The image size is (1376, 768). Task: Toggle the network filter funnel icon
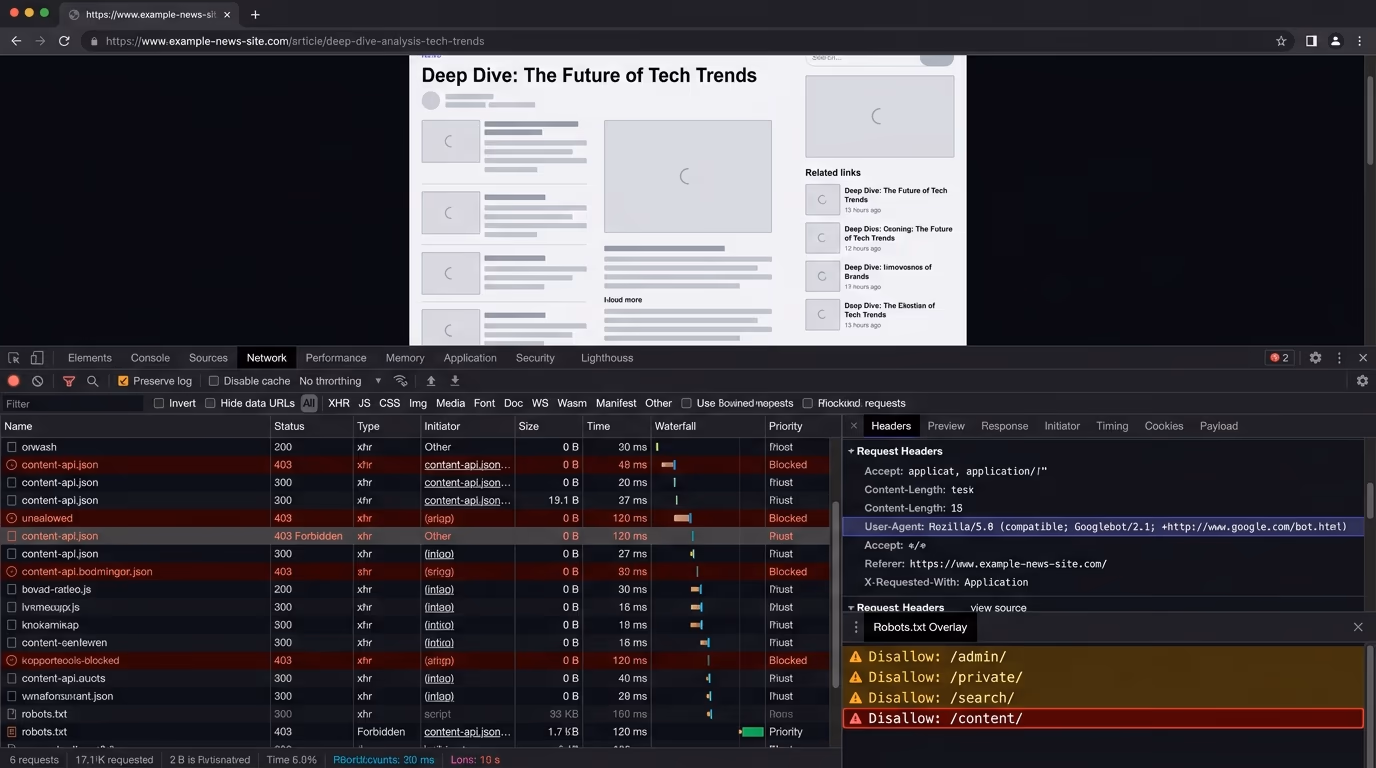tap(69, 381)
